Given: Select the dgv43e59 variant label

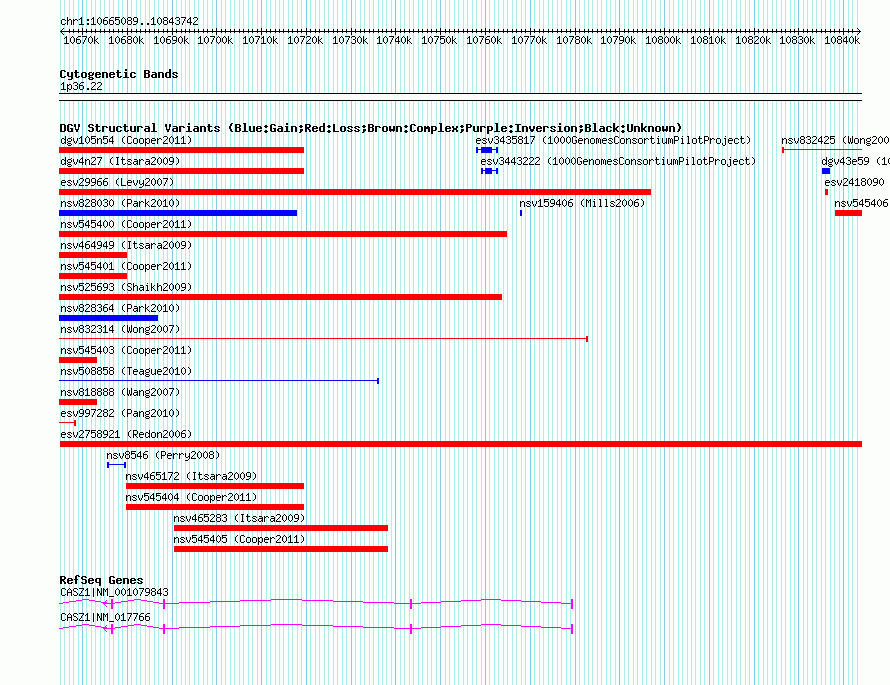Looking at the screenshot, I should pyautogui.click(x=855, y=161).
